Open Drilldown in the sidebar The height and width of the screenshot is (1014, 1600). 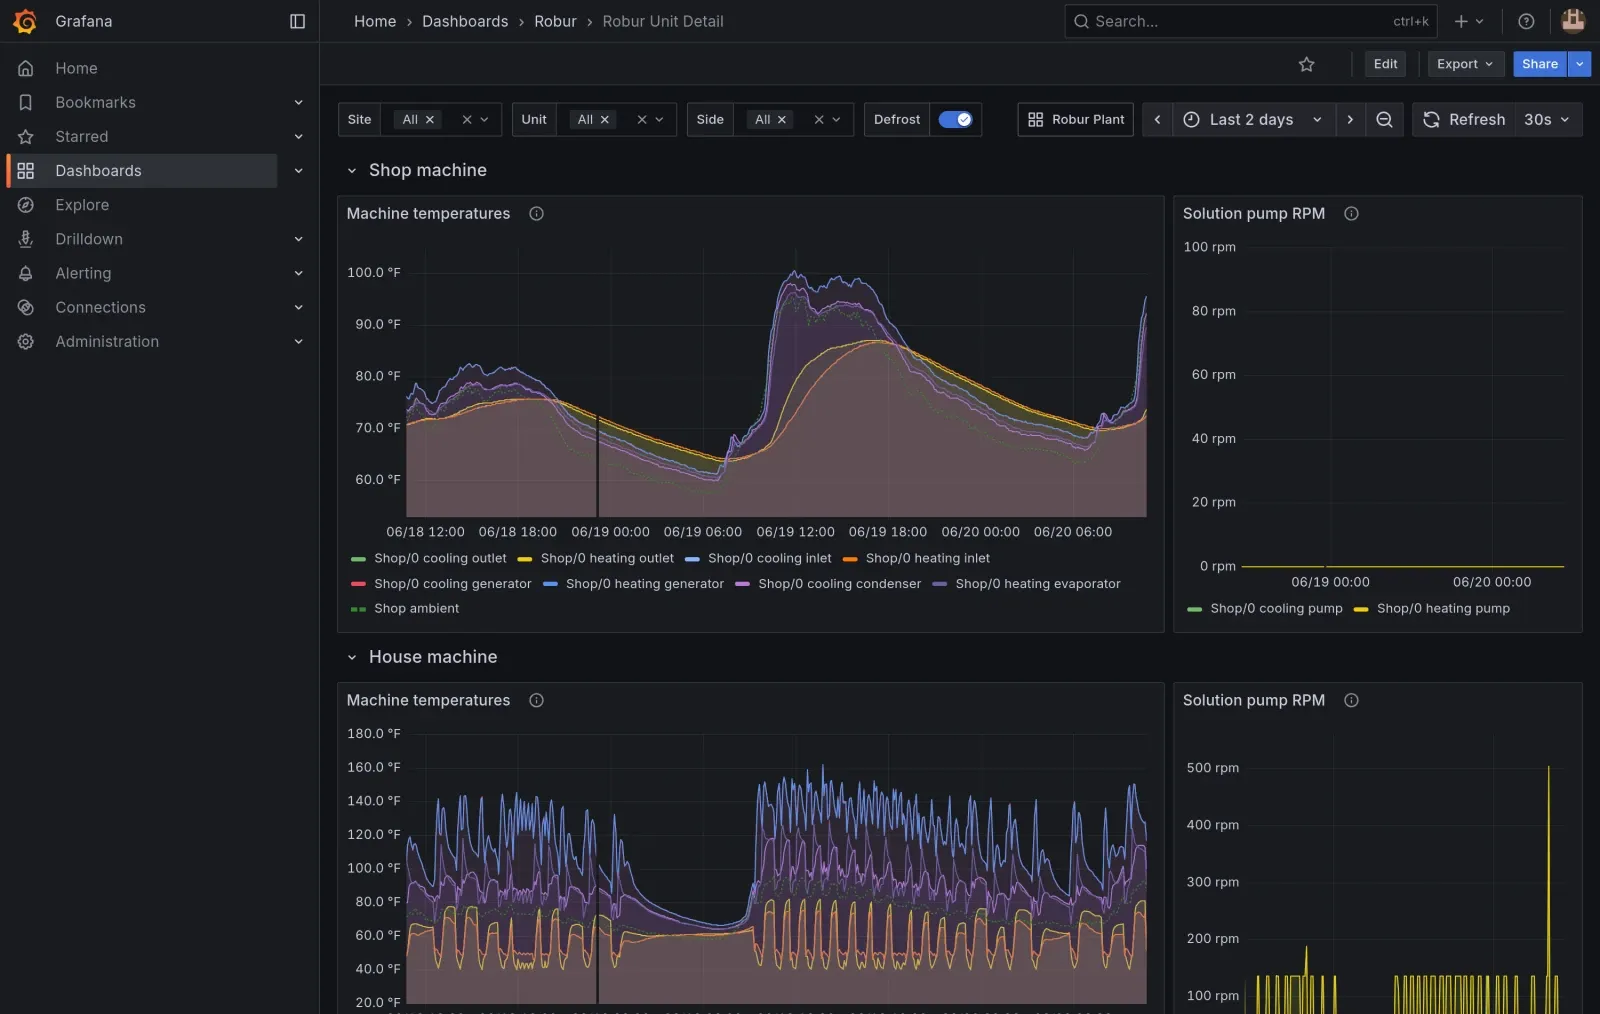[x=89, y=239]
